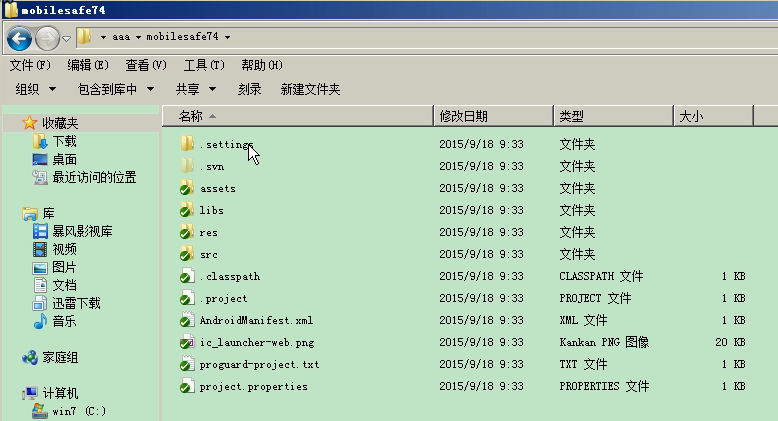
Task: Select the AndroidManifest.xml file icon
Action: point(187,320)
